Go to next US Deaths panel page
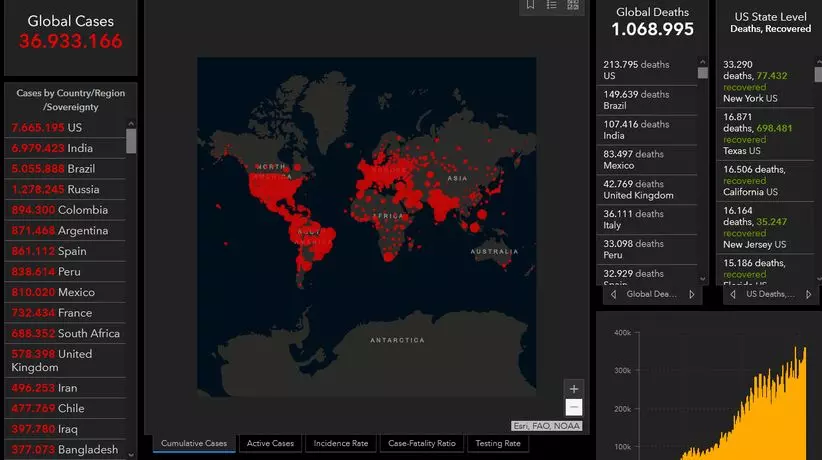Screen dimensions: 822x460 click(809, 295)
